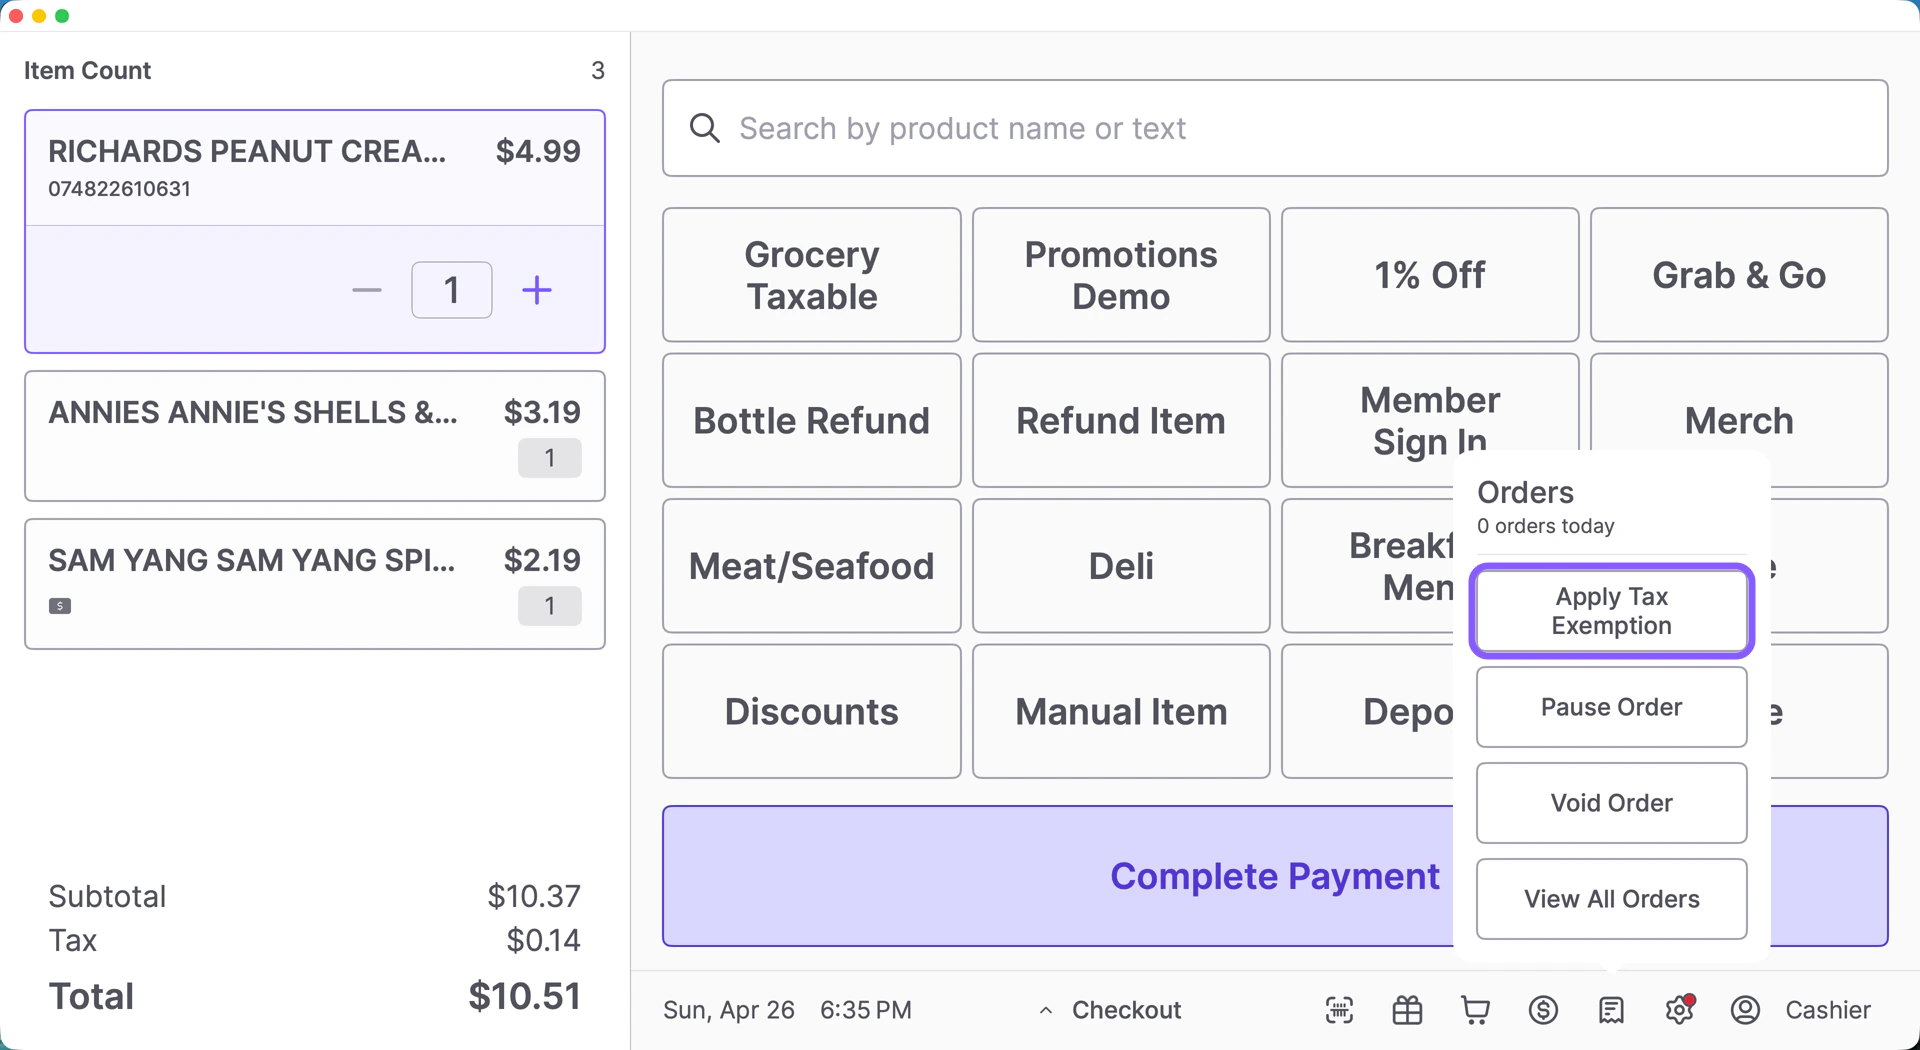This screenshot has height=1050, width=1920.
Task: Select the Annie's Shells cart item
Action: coord(315,434)
